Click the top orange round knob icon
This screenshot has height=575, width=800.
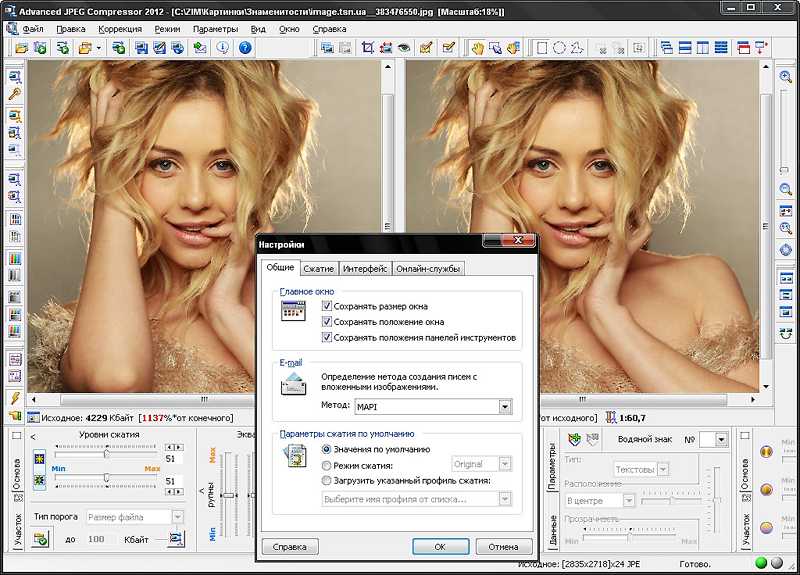click(766, 452)
